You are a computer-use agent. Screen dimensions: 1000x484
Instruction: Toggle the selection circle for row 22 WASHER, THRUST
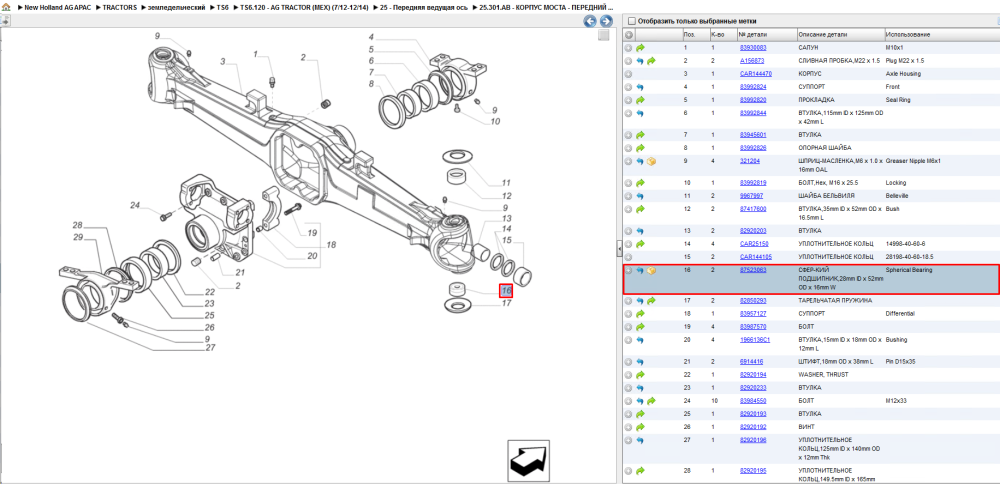629,375
